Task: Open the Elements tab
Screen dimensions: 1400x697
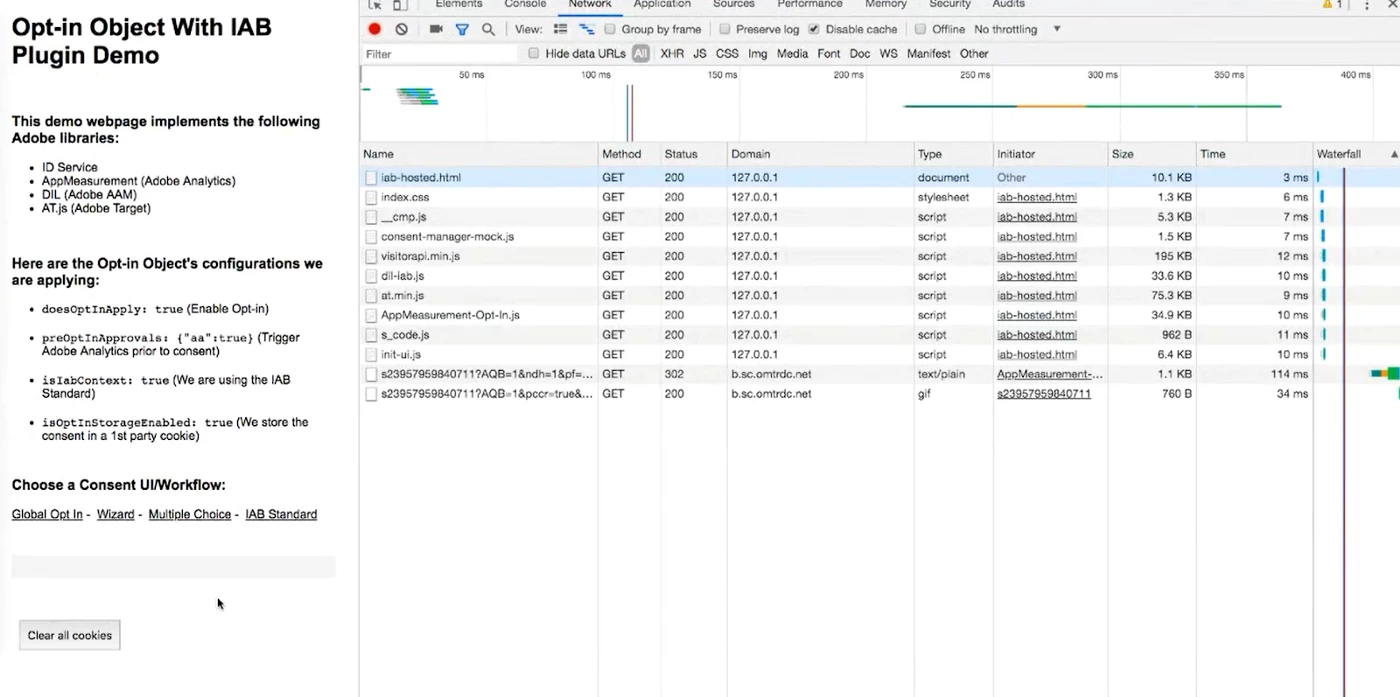Action: click(x=459, y=5)
